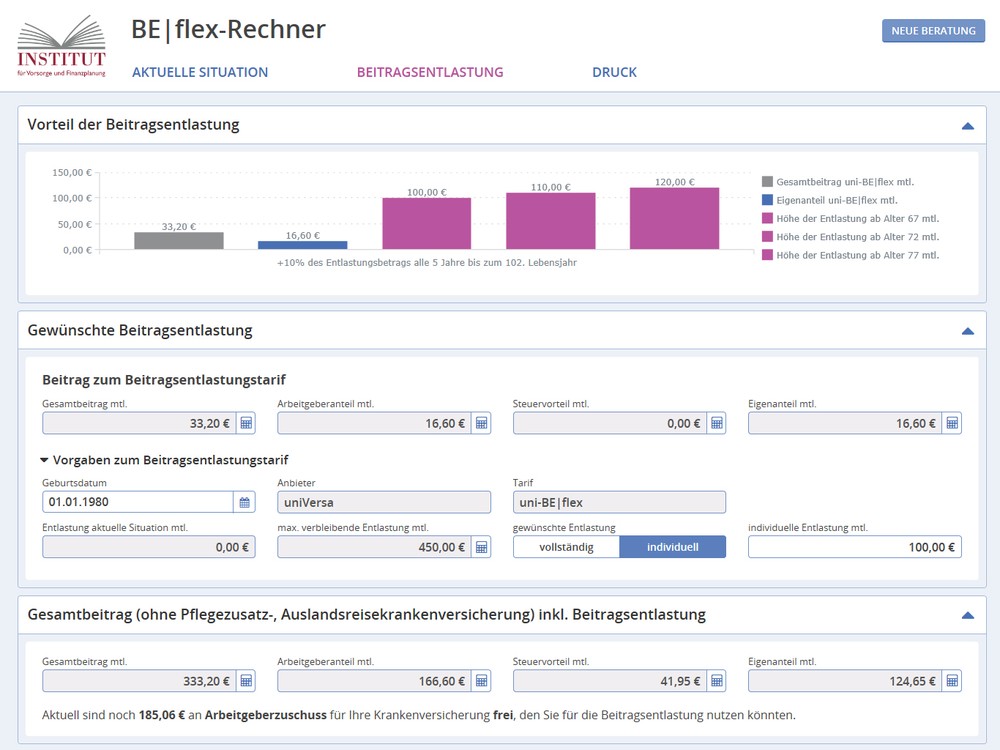This screenshot has width=1000, height=750.
Task: Switch to the Aktuelle Situation tab
Action: pyautogui.click(x=199, y=72)
